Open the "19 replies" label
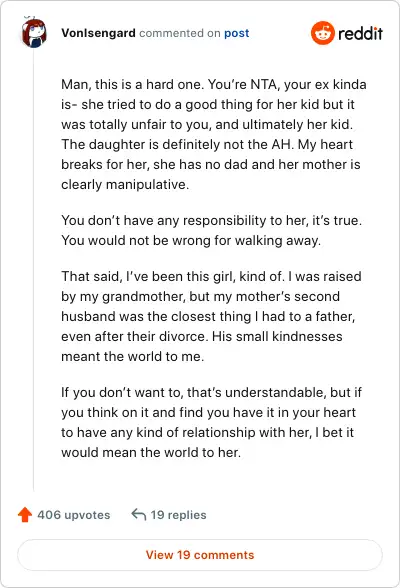 tap(178, 515)
